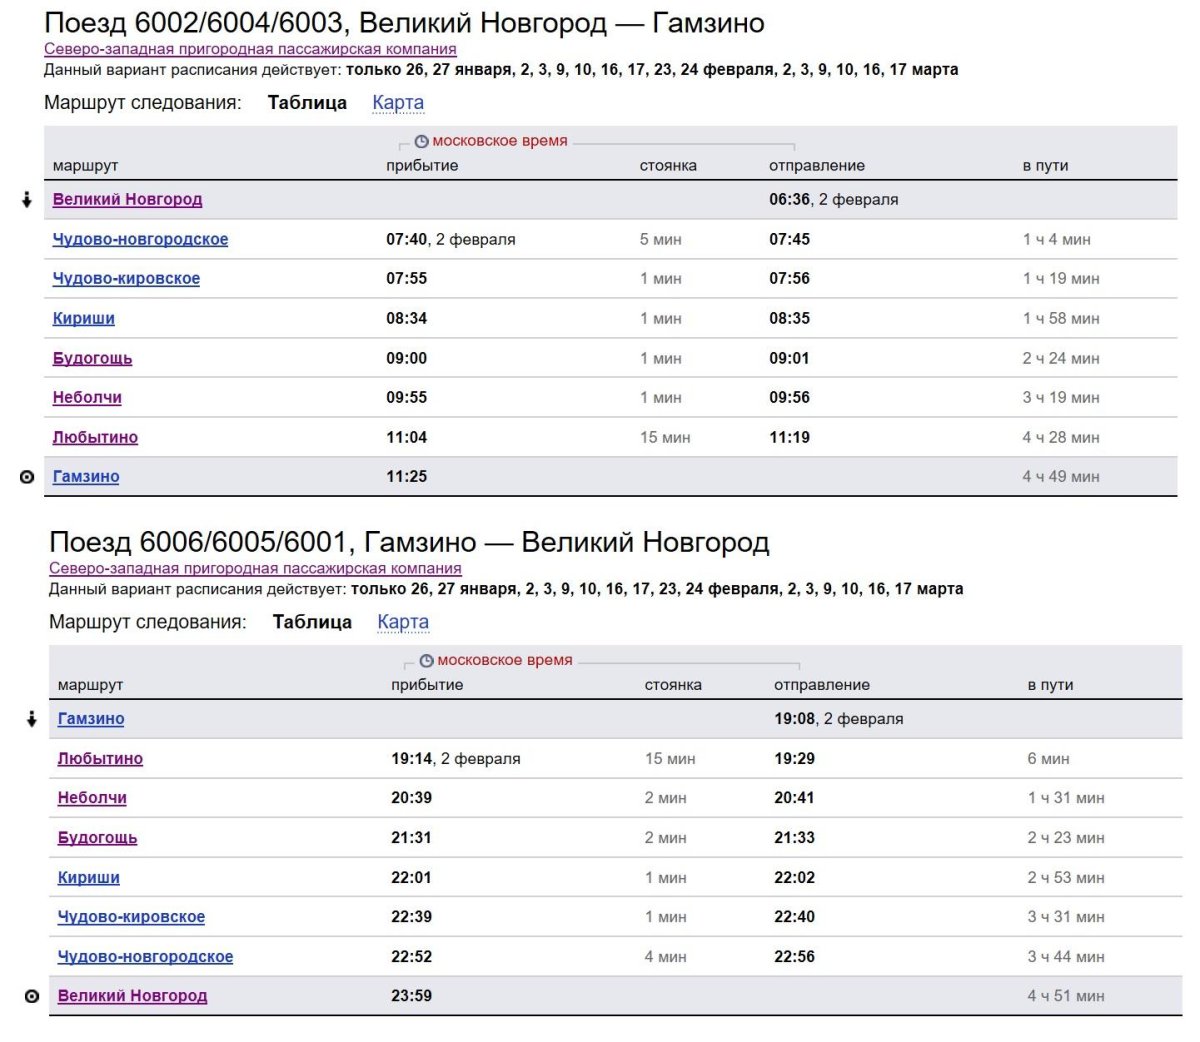Click the arrival target icon beside Великий Новгород

[30, 995]
